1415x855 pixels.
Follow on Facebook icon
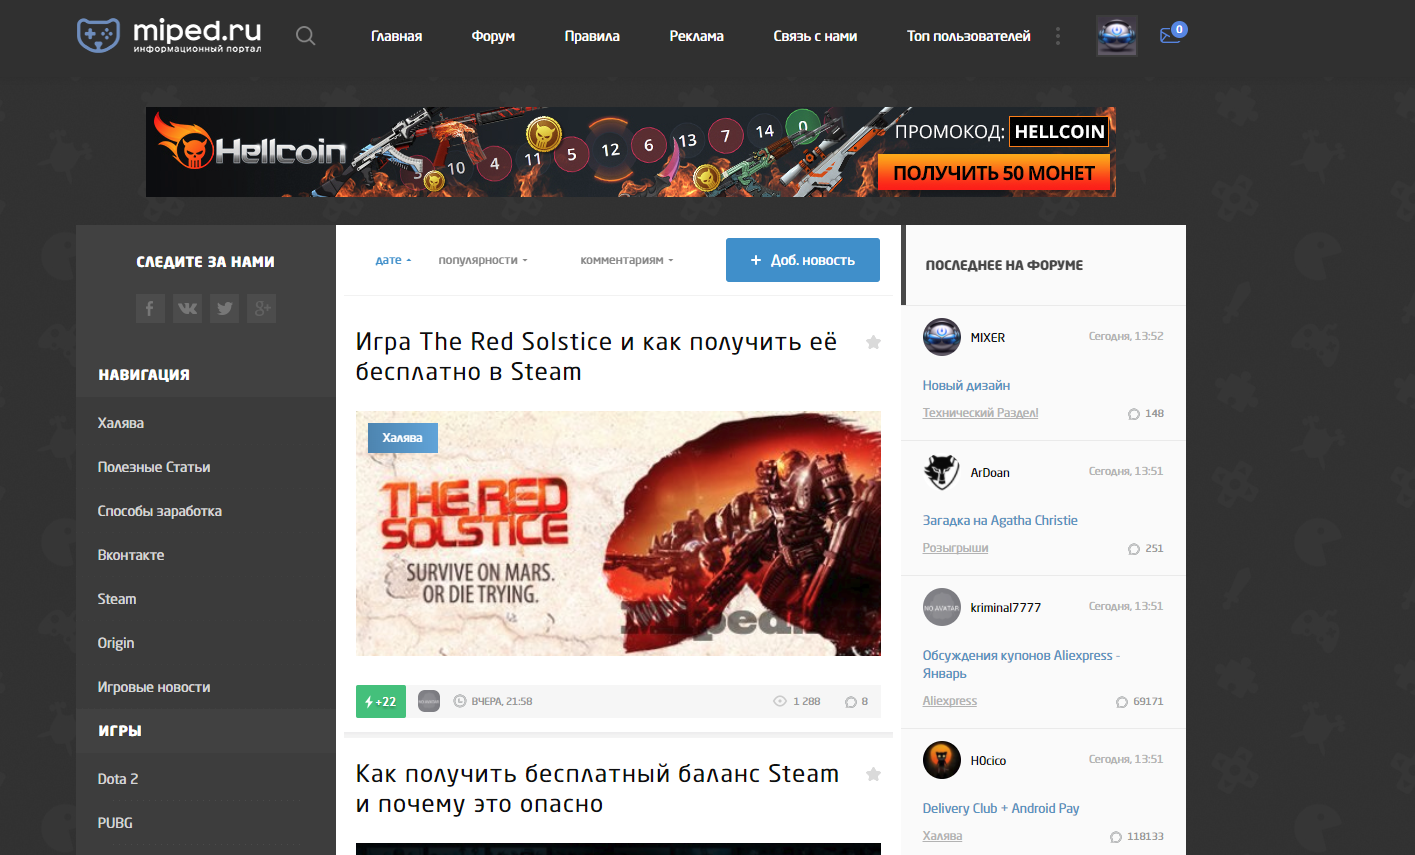point(150,308)
